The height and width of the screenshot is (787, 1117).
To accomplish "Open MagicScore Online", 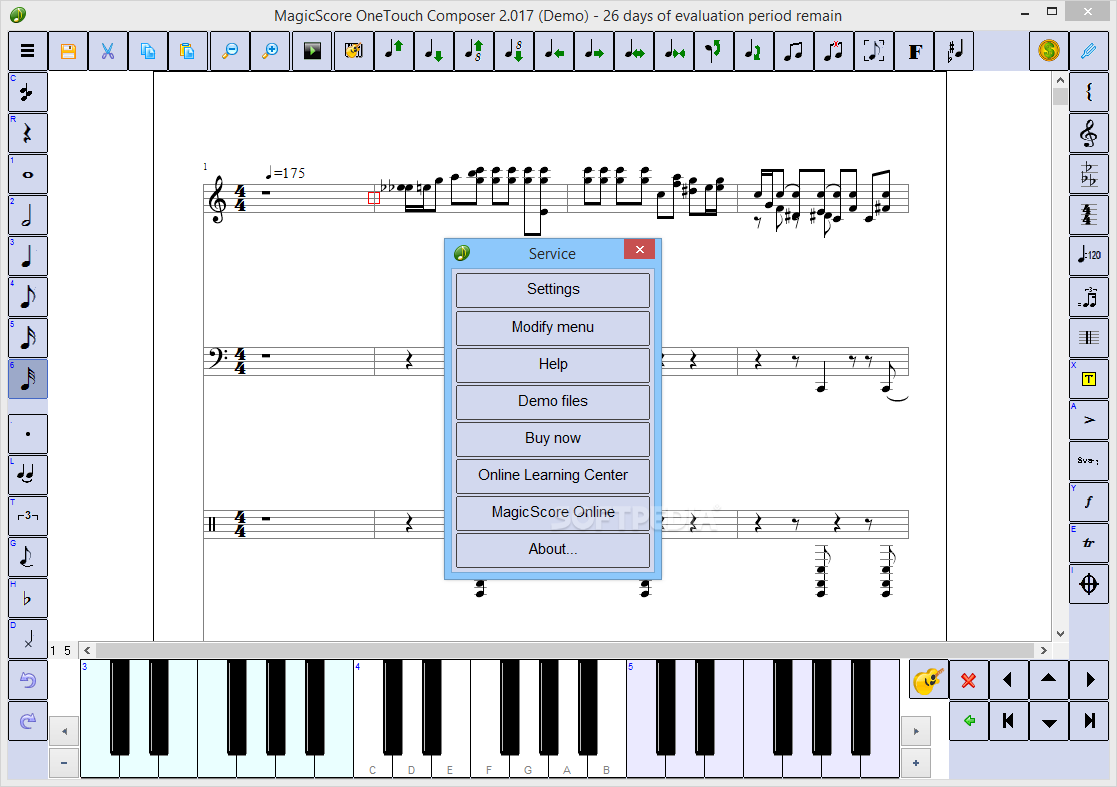I will point(553,513).
